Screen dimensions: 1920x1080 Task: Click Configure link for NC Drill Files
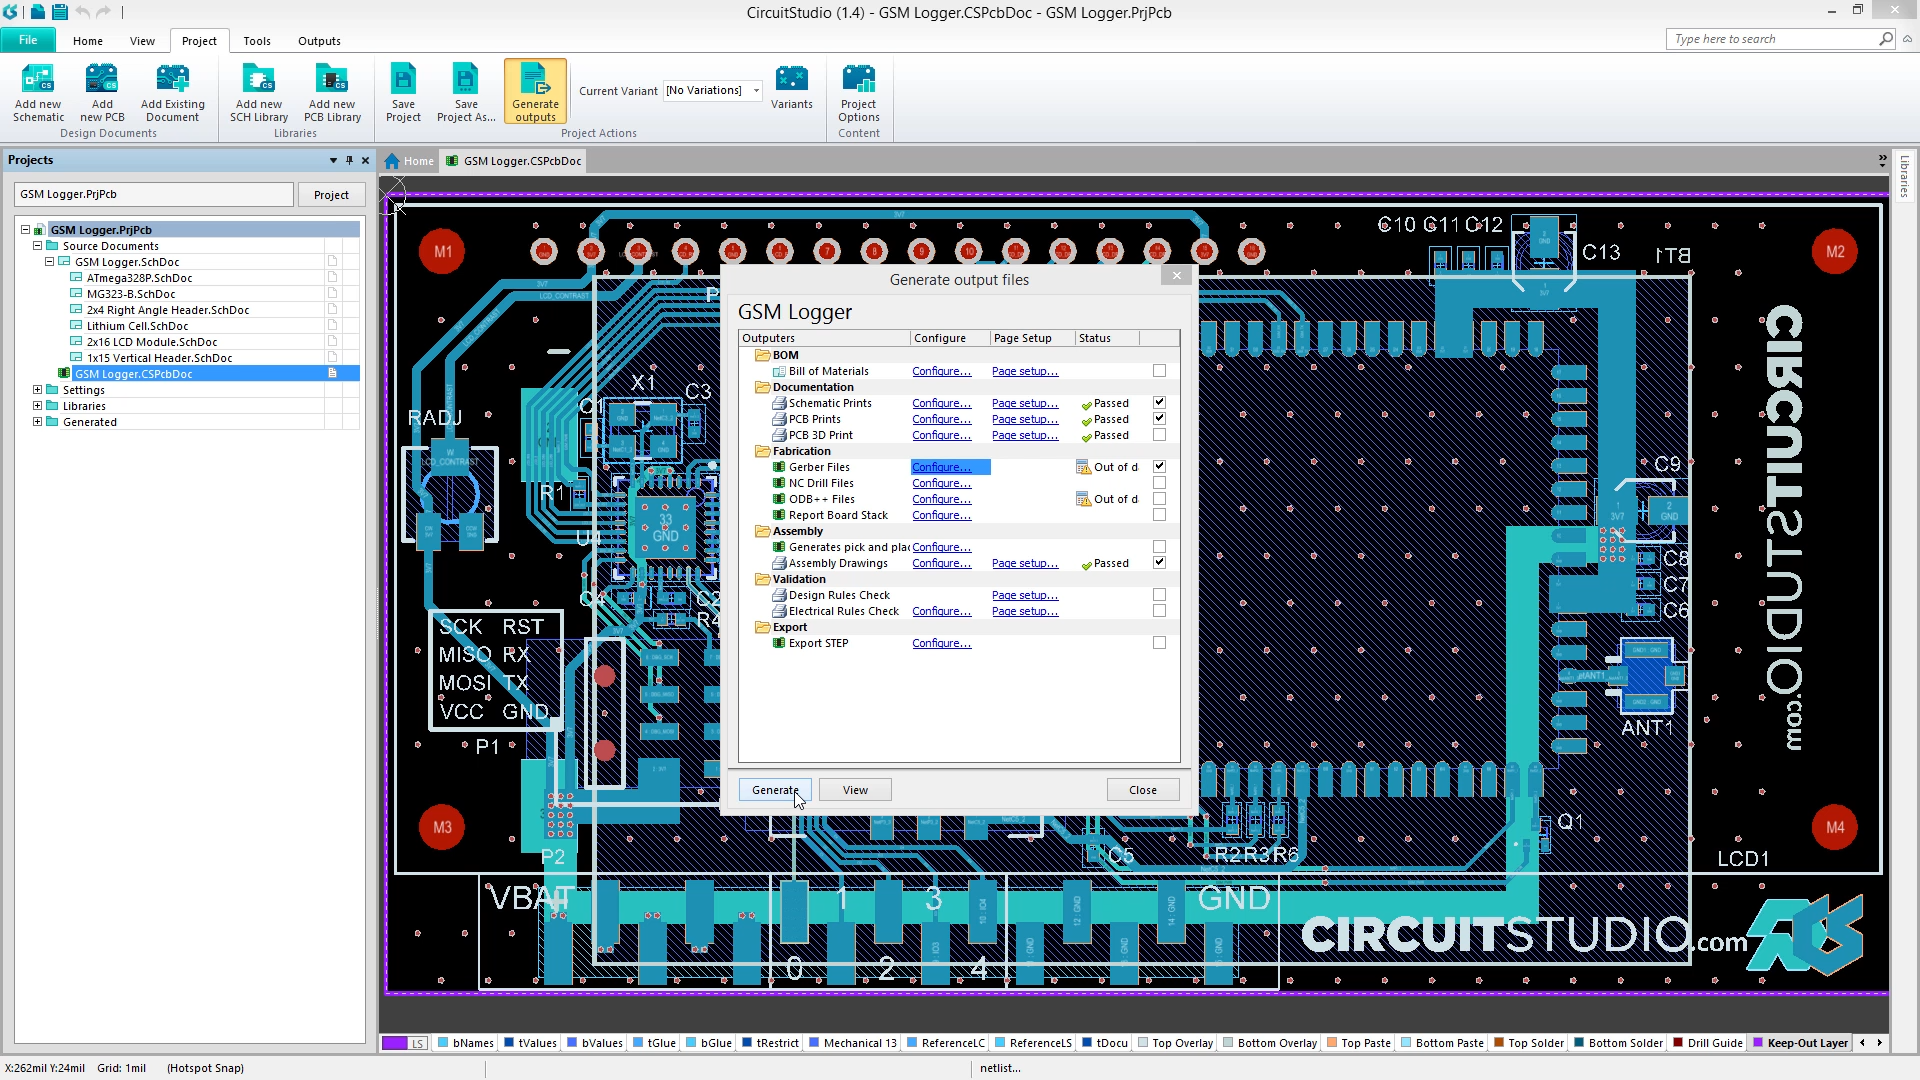(x=941, y=483)
